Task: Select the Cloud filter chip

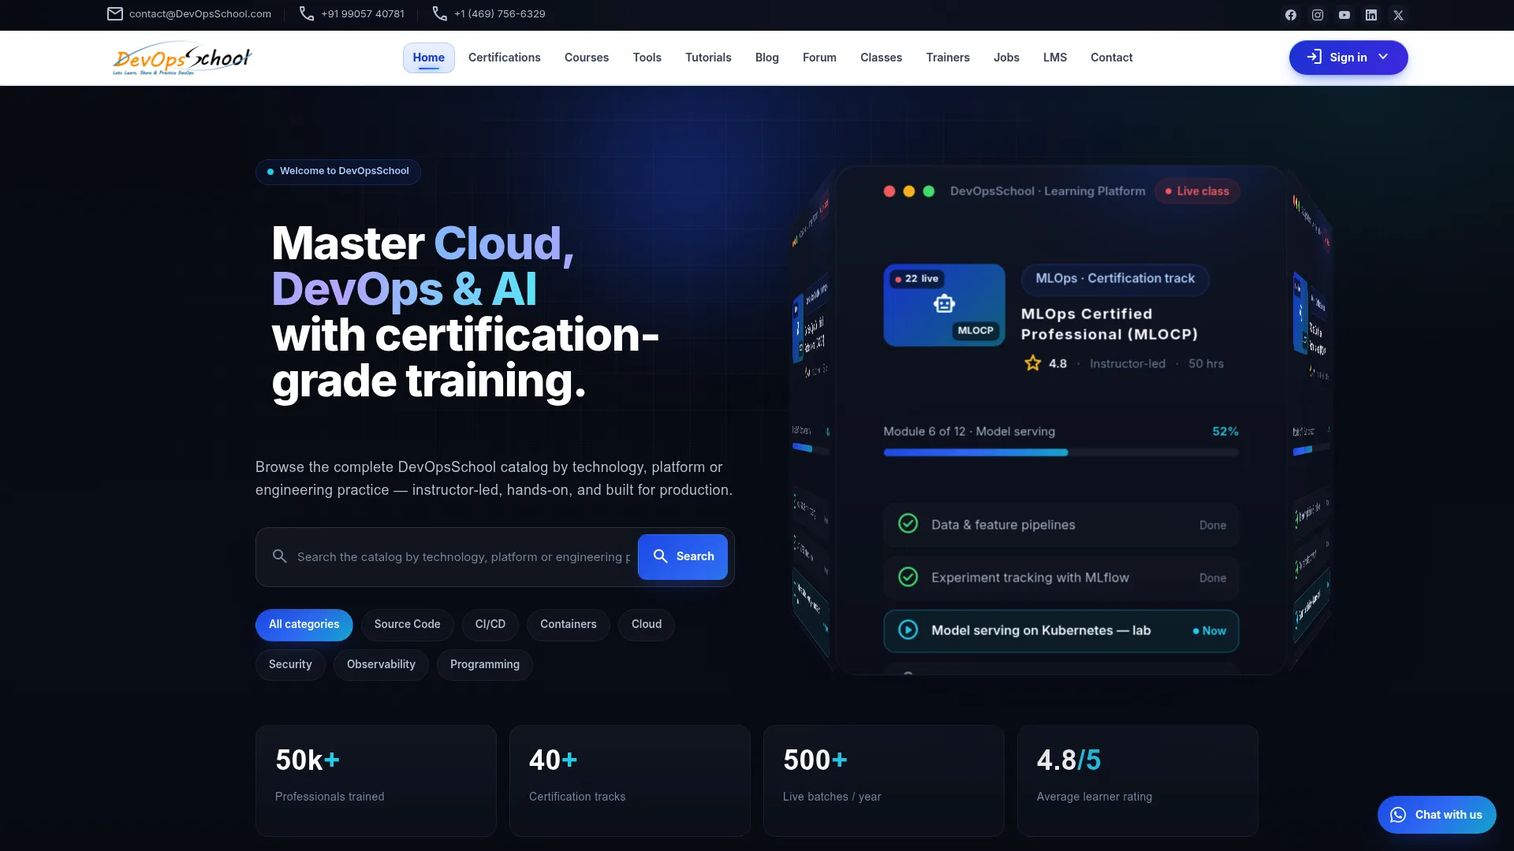Action: [646, 624]
